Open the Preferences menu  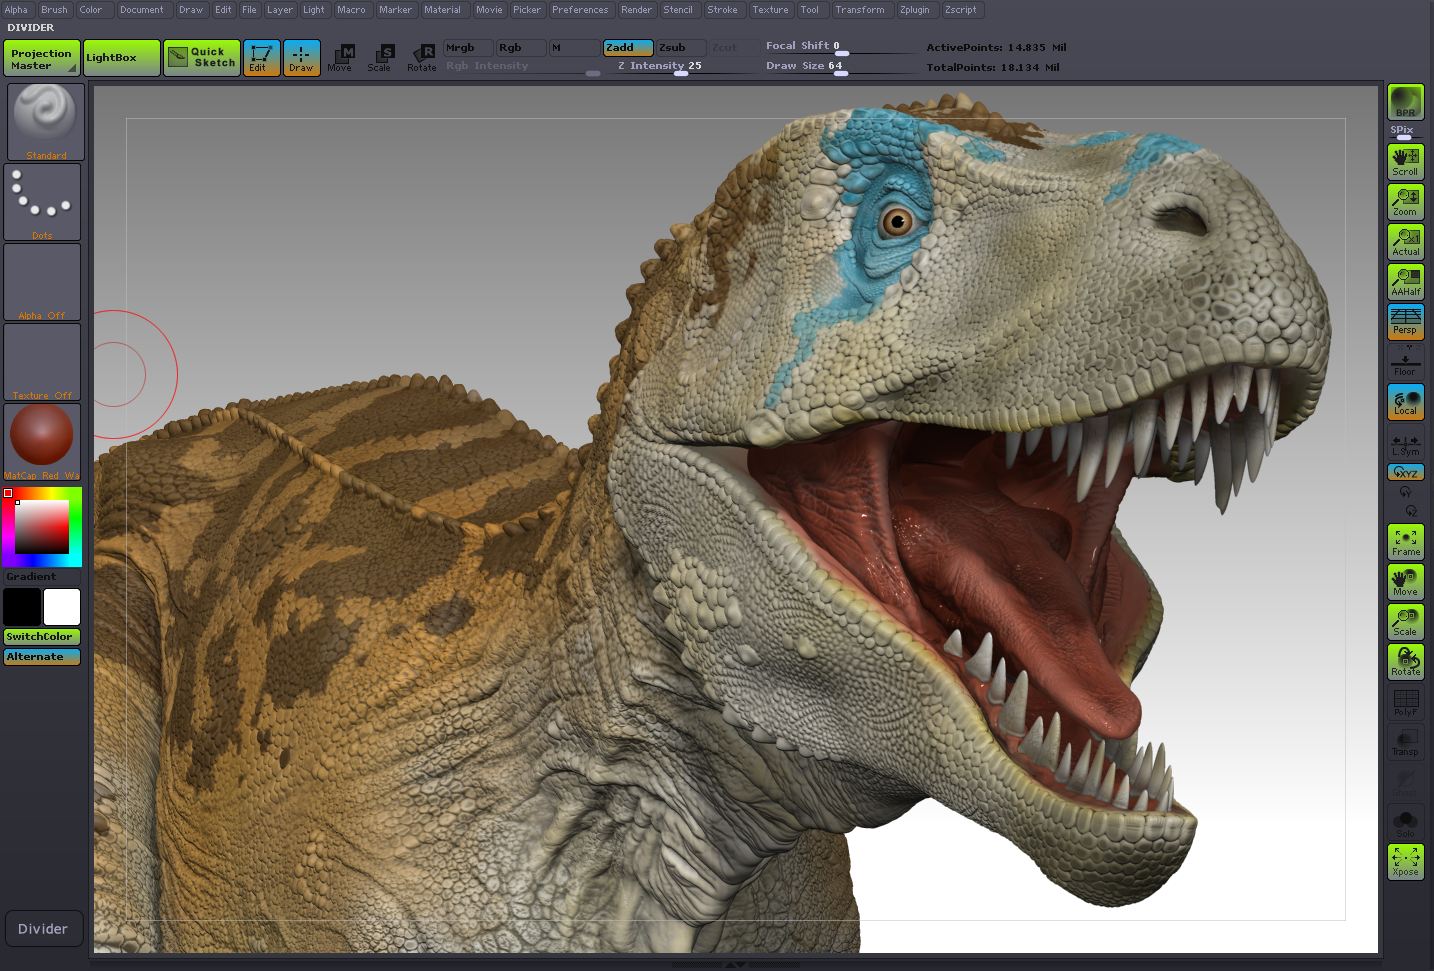pos(580,10)
